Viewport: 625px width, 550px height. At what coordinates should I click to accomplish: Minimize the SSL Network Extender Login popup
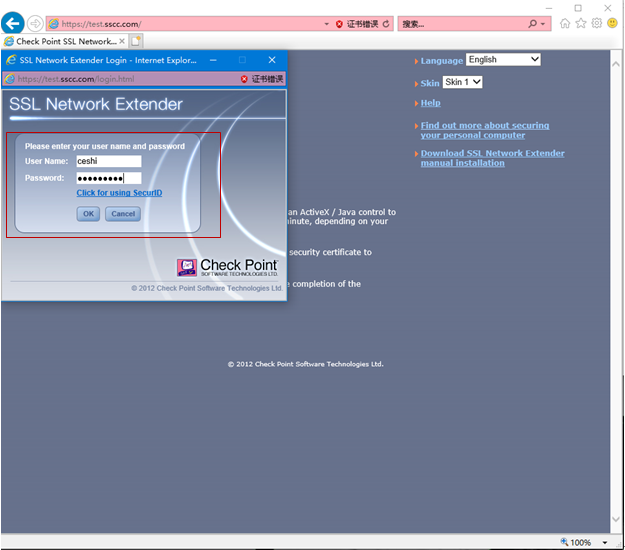213,60
